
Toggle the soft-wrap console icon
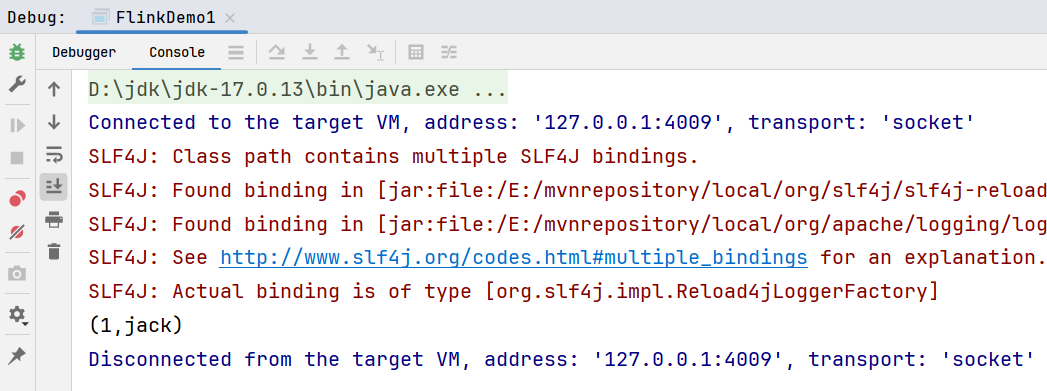[54, 154]
